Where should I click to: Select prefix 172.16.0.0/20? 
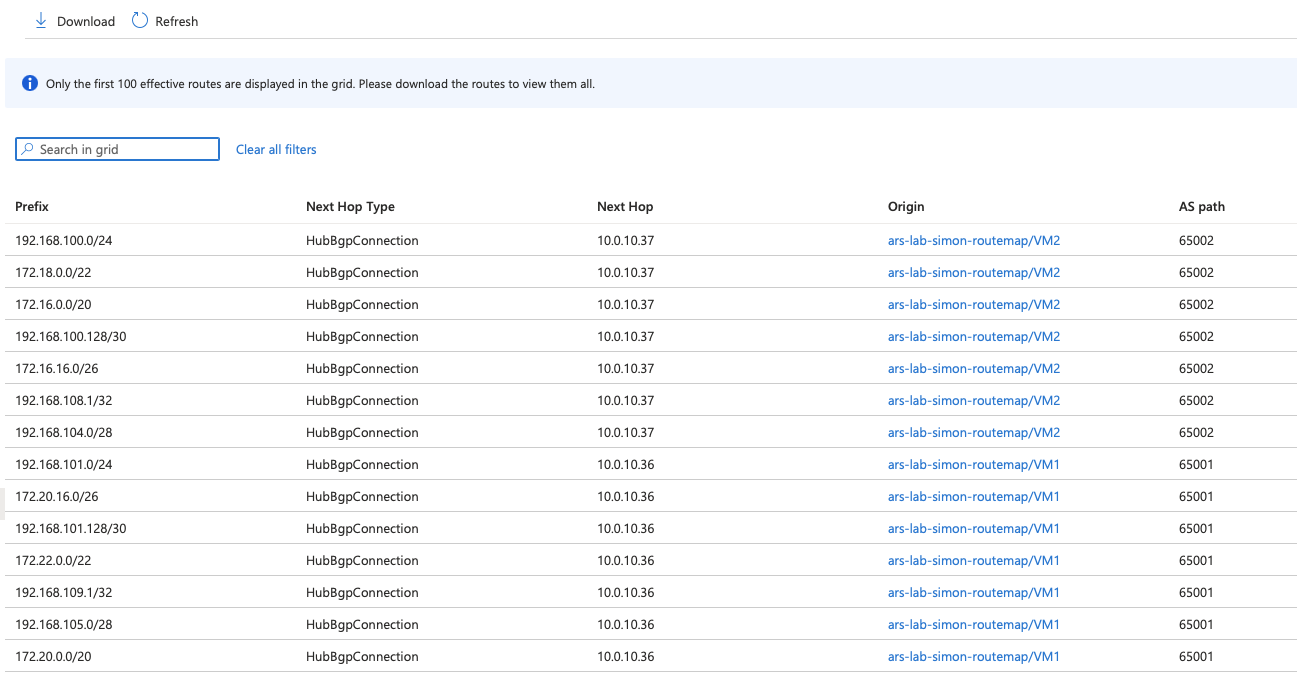[x=53, y=304]
